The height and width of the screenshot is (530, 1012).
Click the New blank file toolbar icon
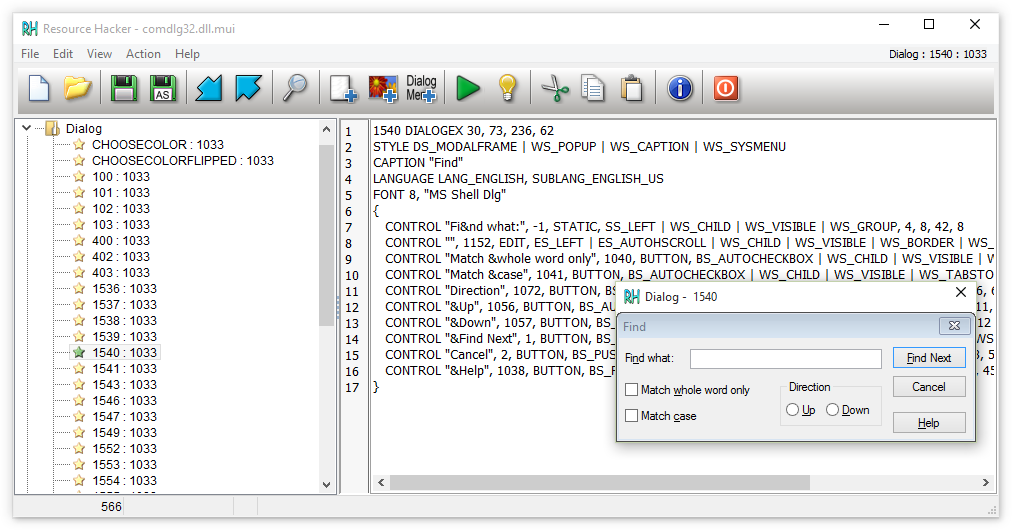tap(39, 88)
